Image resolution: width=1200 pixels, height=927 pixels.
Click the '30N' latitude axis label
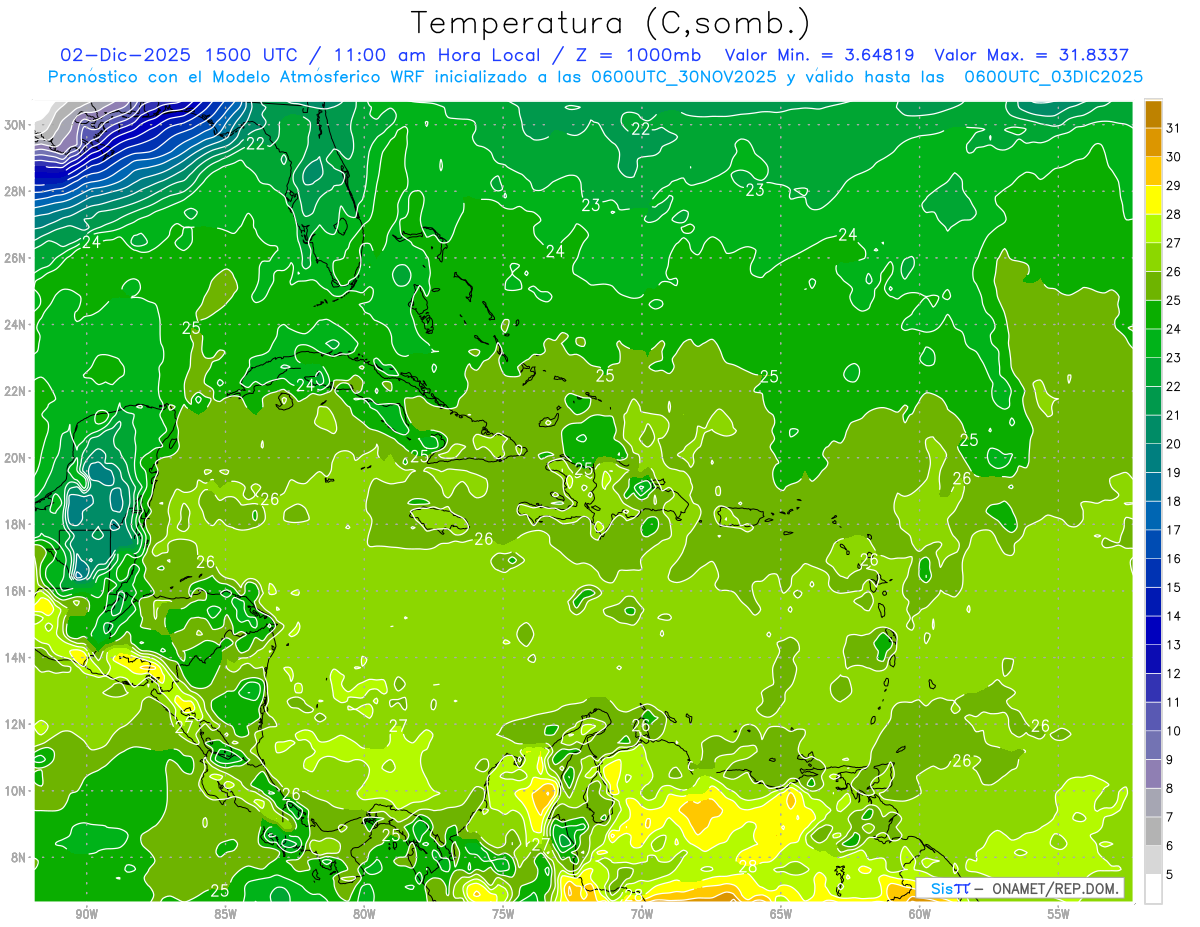[x=16, y=125]
